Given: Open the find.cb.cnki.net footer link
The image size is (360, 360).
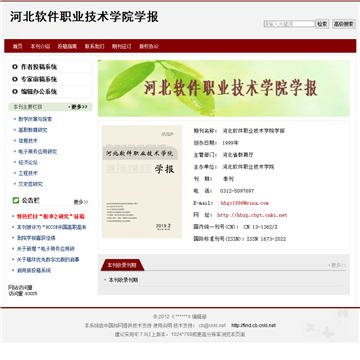Looking at the screenshot, I should [254, 325].
